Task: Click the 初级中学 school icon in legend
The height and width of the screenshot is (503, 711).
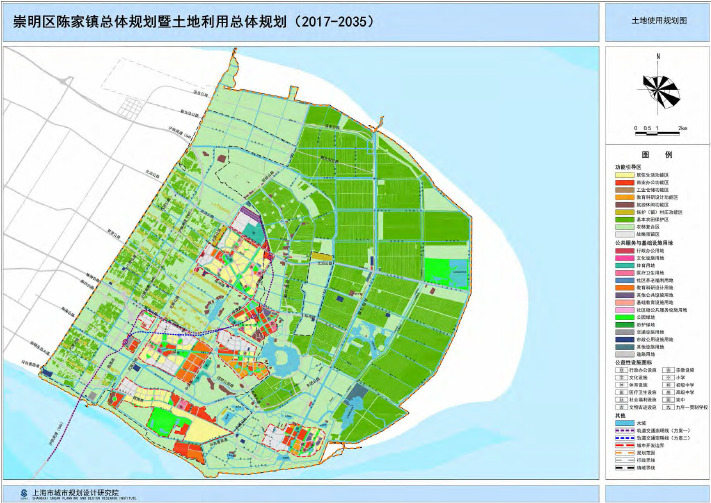Action: click(x=668, y=385)
